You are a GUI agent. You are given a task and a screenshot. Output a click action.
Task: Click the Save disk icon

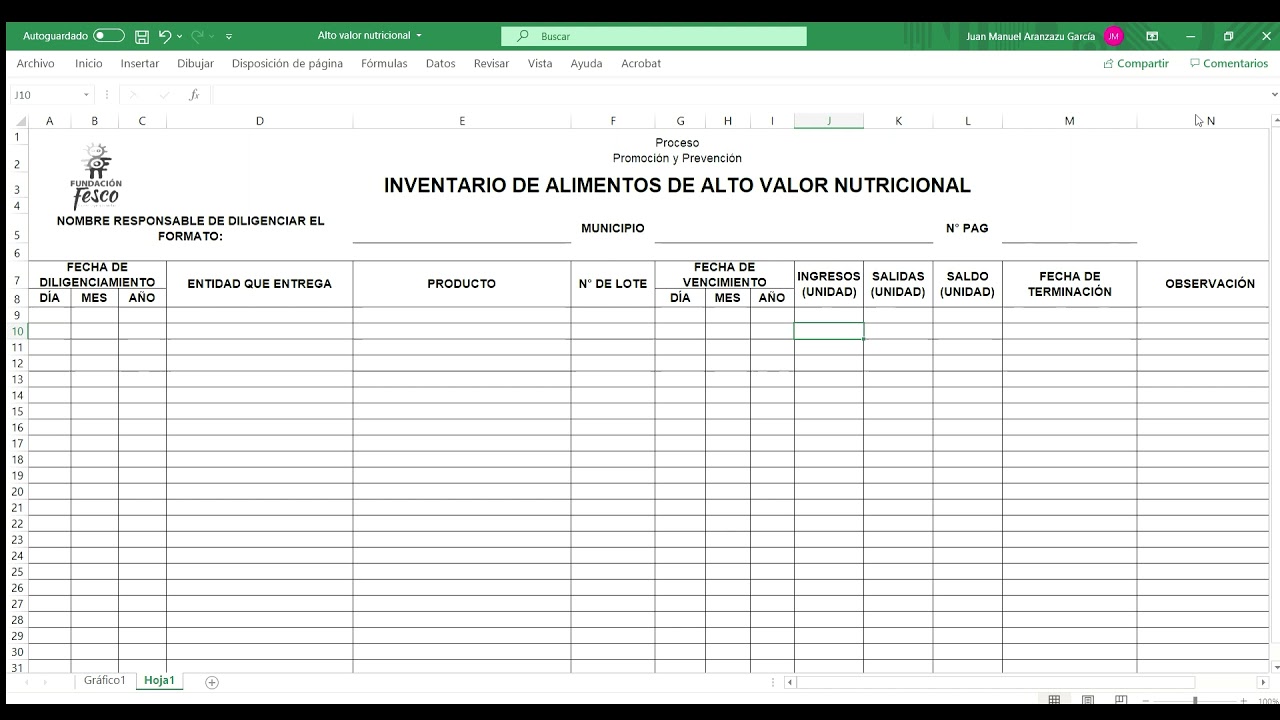click(x=142, y=36)
